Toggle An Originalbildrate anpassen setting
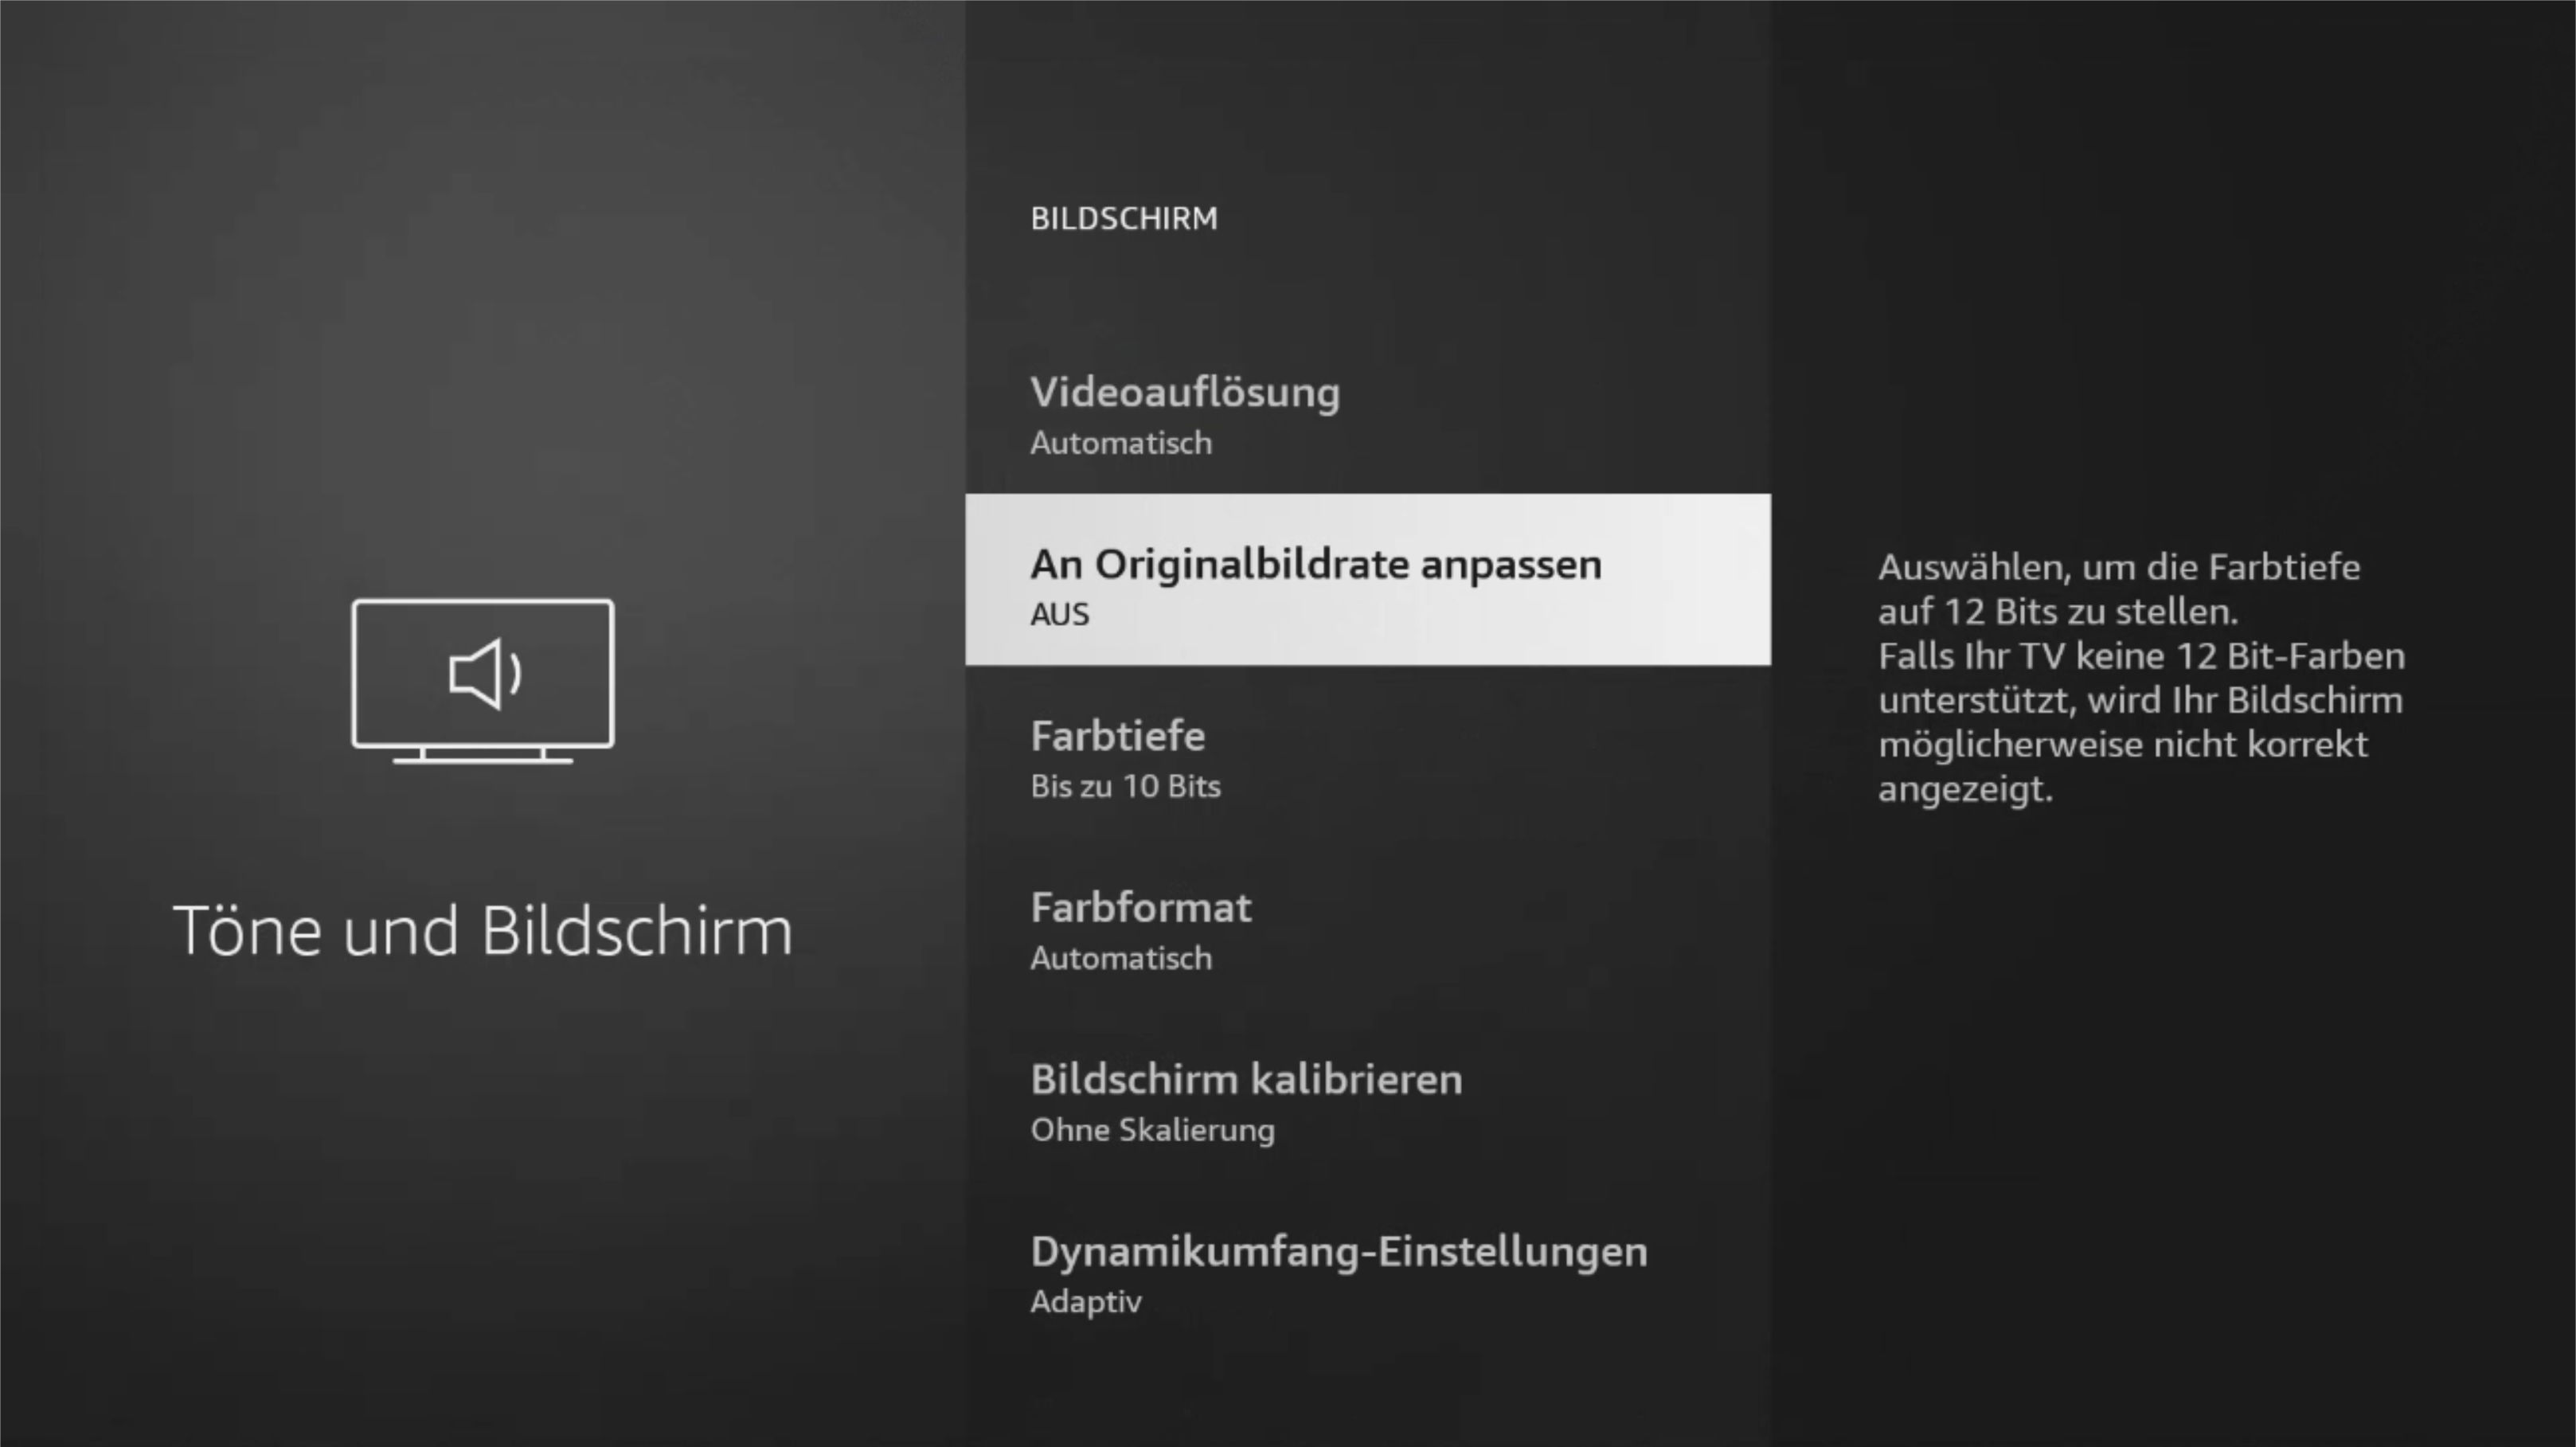 1368,579
